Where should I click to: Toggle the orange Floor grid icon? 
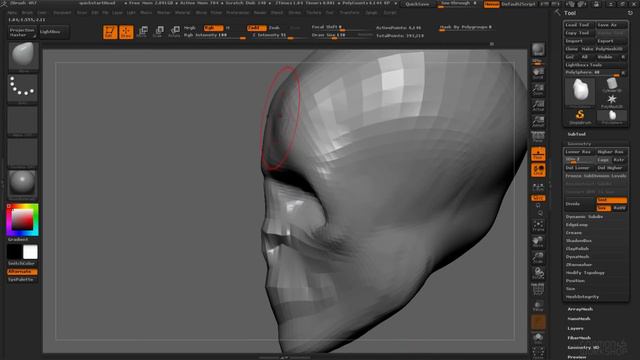538,154
